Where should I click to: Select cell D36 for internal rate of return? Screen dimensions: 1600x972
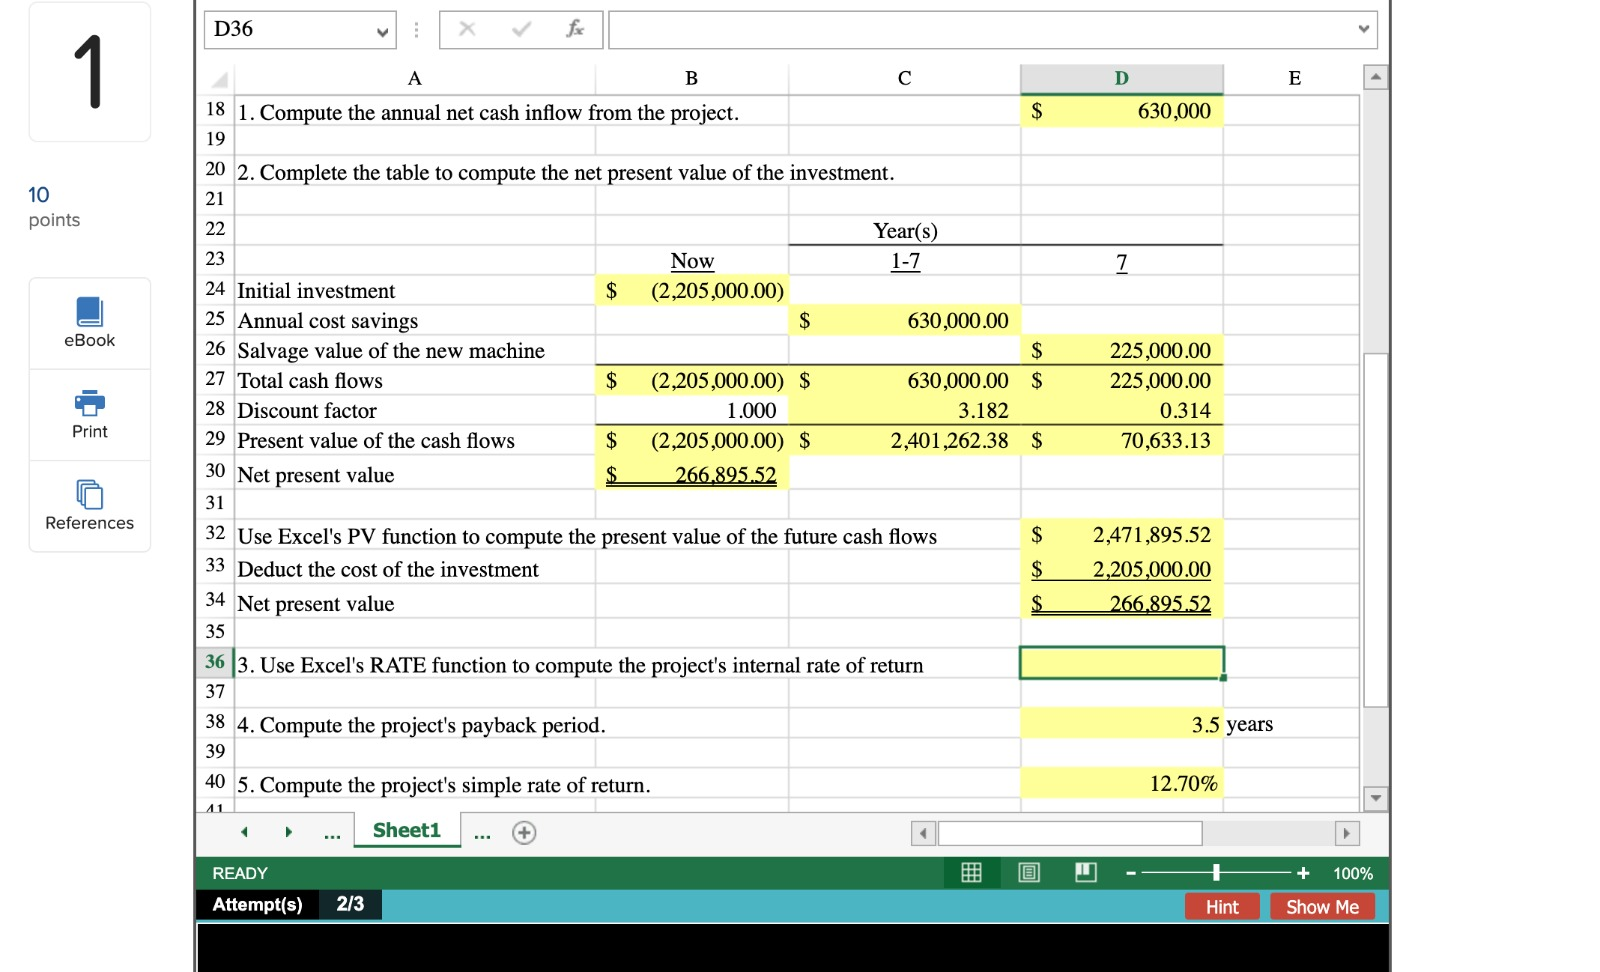coord(1121,663)
